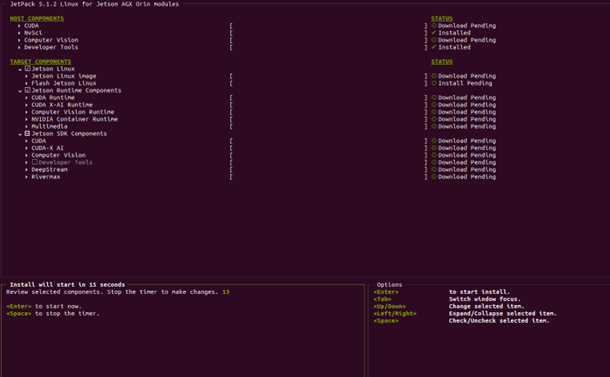This screenshot has height=377, width=610.
Task: Click the <Enter> key in the Options panel
Action: click(x=386, y=292)
